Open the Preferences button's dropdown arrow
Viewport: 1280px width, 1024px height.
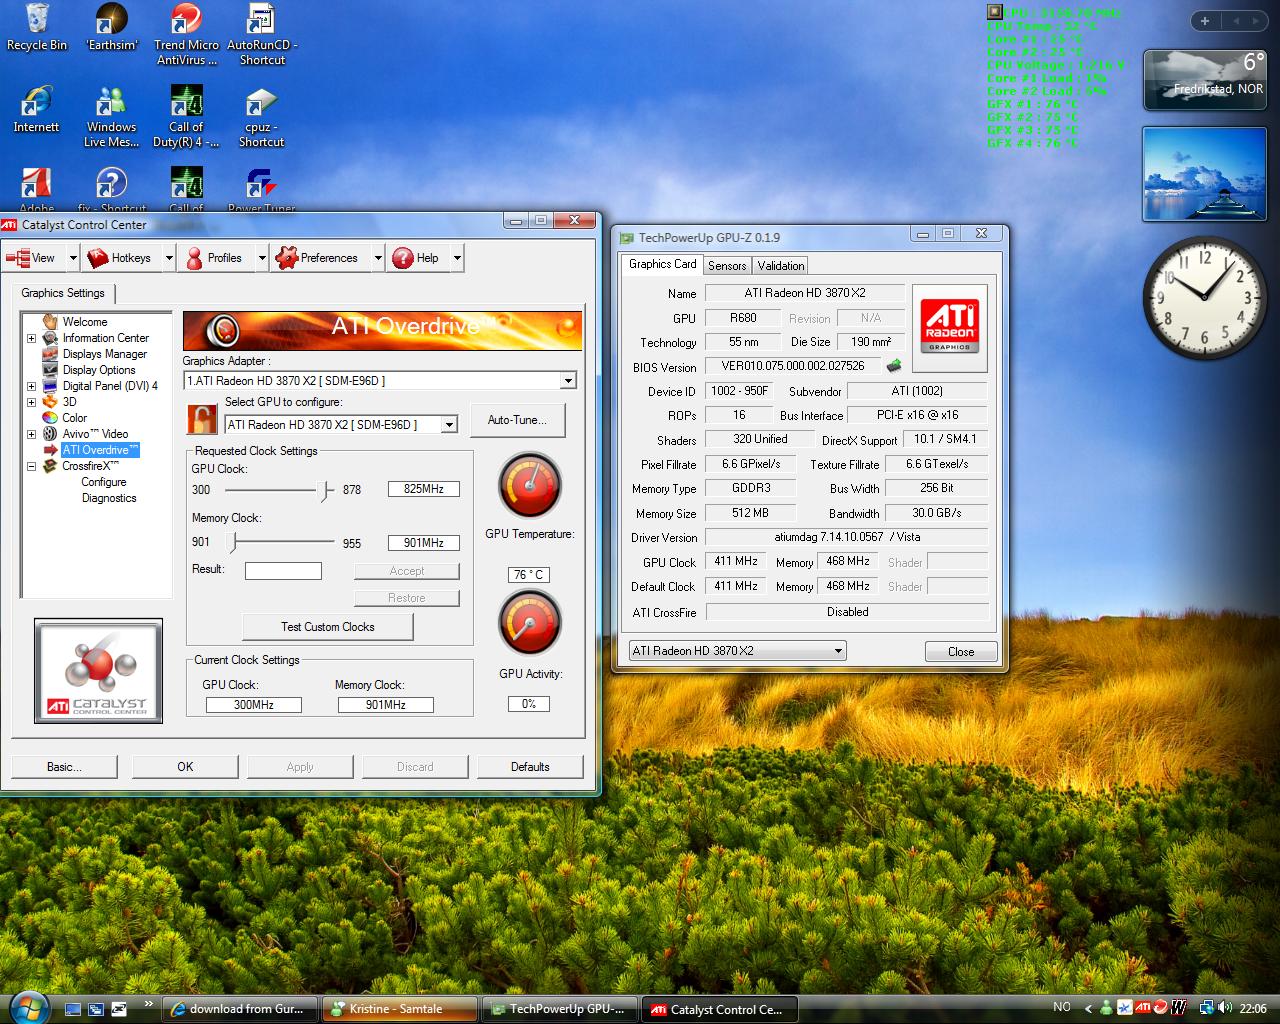[x=378, y=258]
